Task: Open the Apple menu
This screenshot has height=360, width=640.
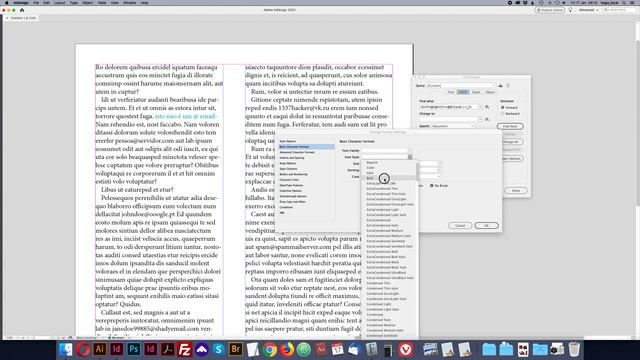Action: click(7, 2)
